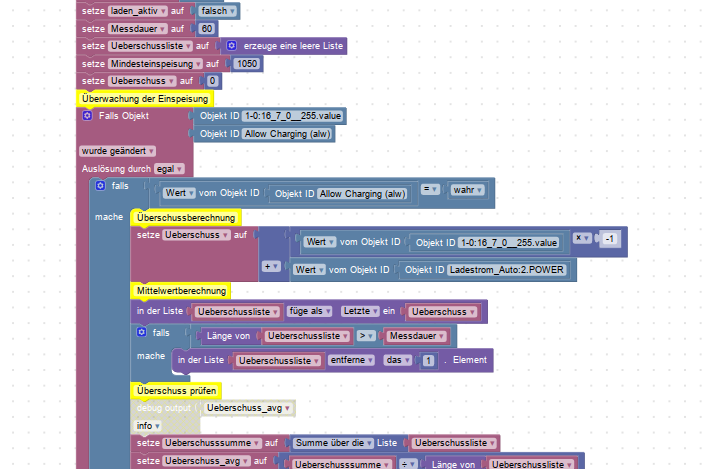Open '=' comparison operator dropdown

point(430,189)
